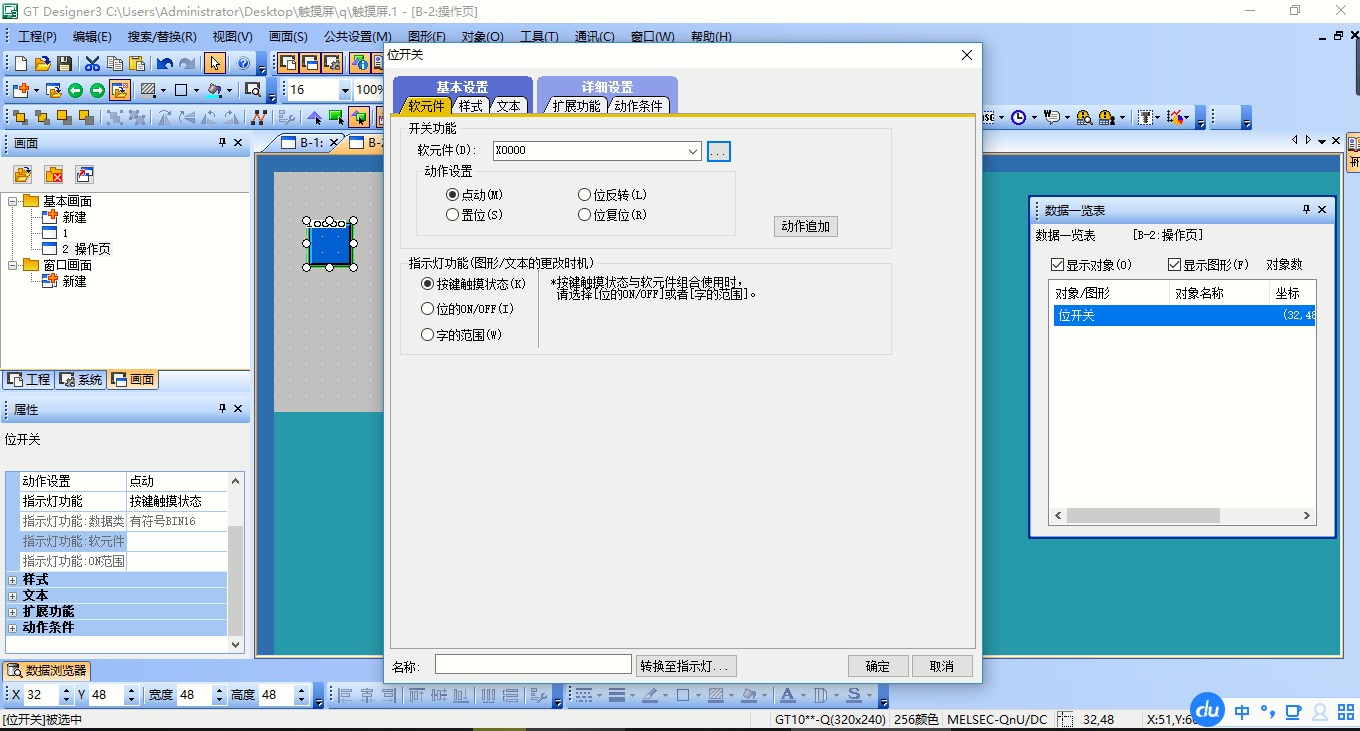The height and width of the screenshot is (731, 1360).
Task: Switch to the 样式 tab in dialog
Action: click(x=470, y=106)
